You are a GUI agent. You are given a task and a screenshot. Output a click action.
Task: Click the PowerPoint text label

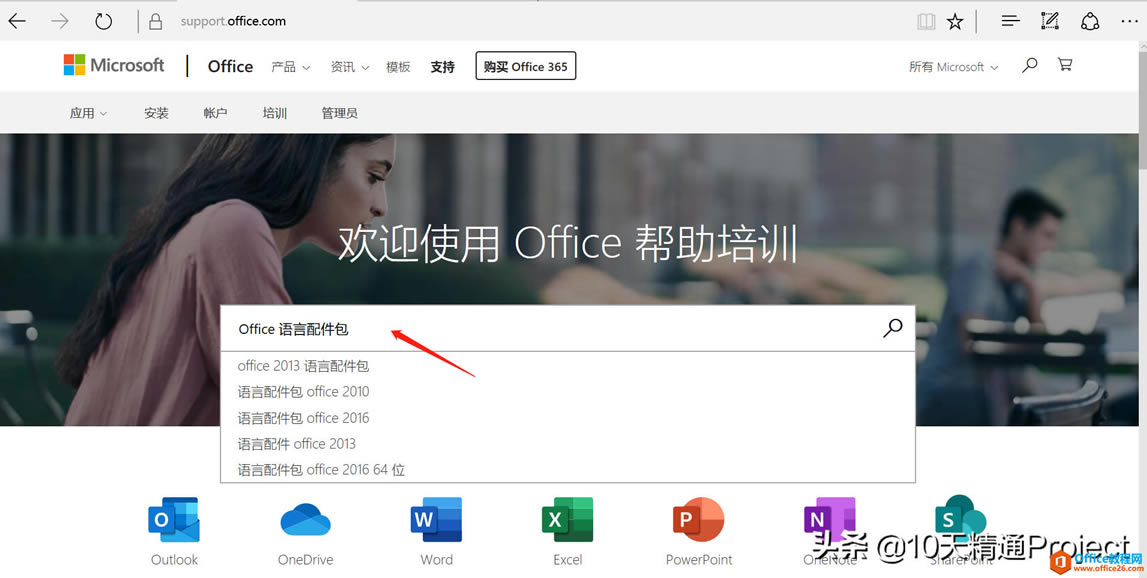coord(699,560)
